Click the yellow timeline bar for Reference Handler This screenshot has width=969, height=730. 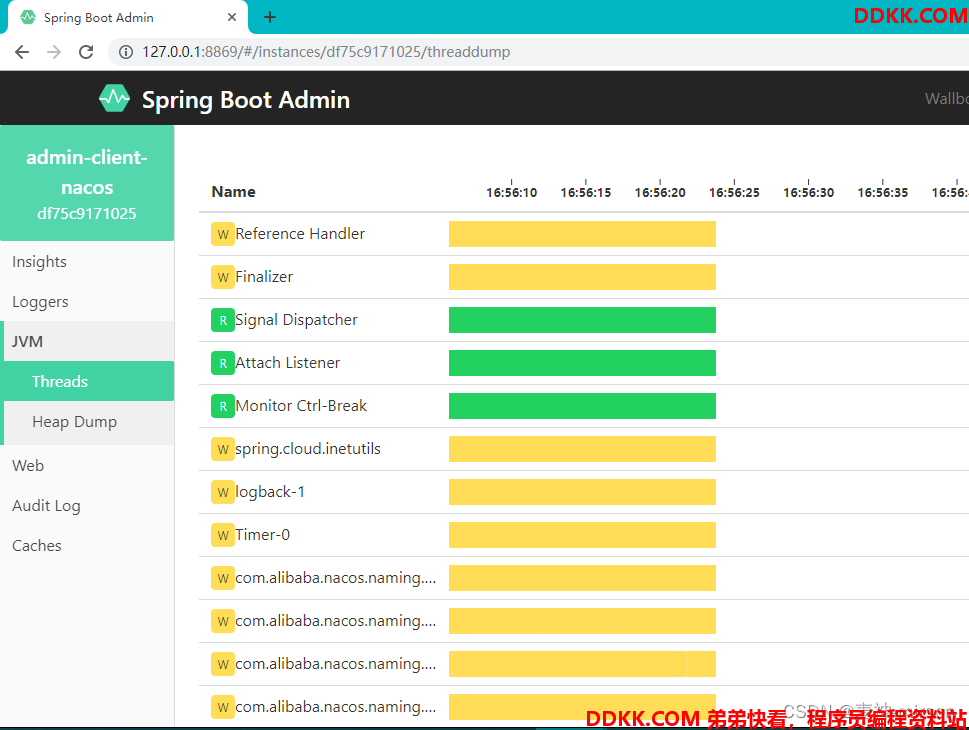click(582, 234)
